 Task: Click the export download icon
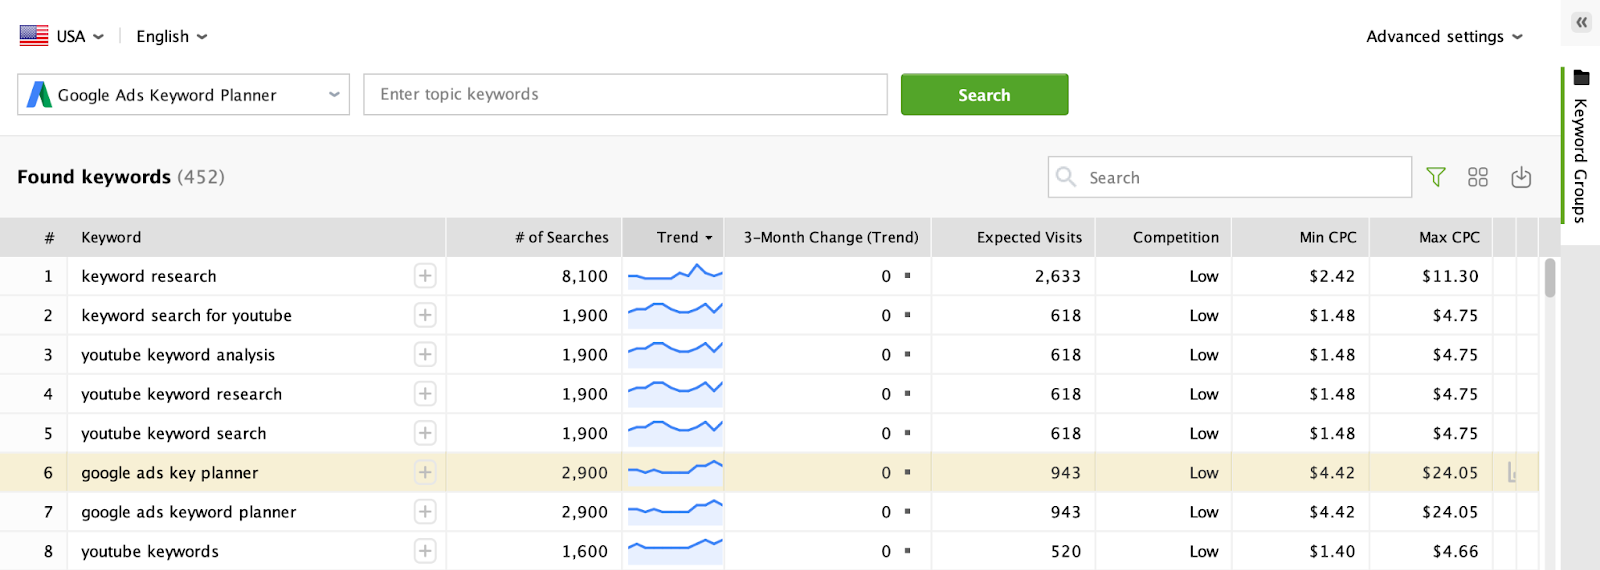click(1521, 177)
